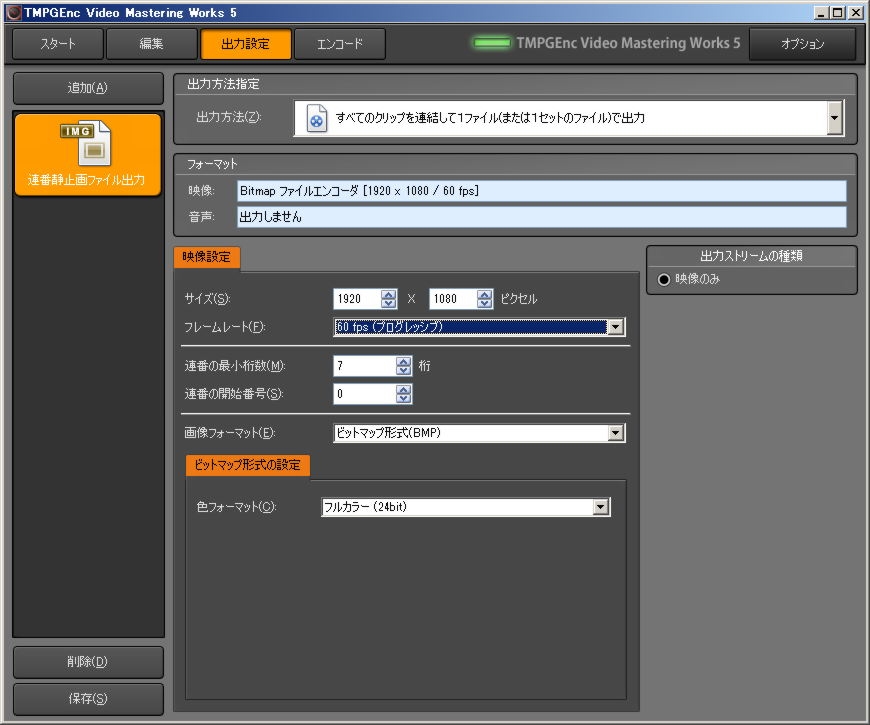
Task: Click the 連番の最小桁数 field value 7
Action: tap(365, 366)
